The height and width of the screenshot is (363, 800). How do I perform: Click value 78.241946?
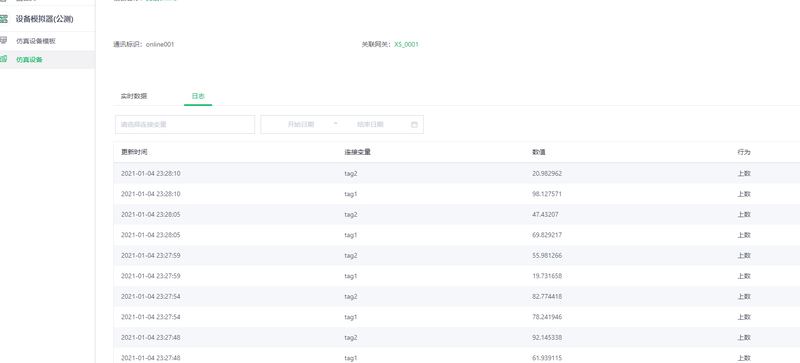pyautogui.click(x=547, y=317)
